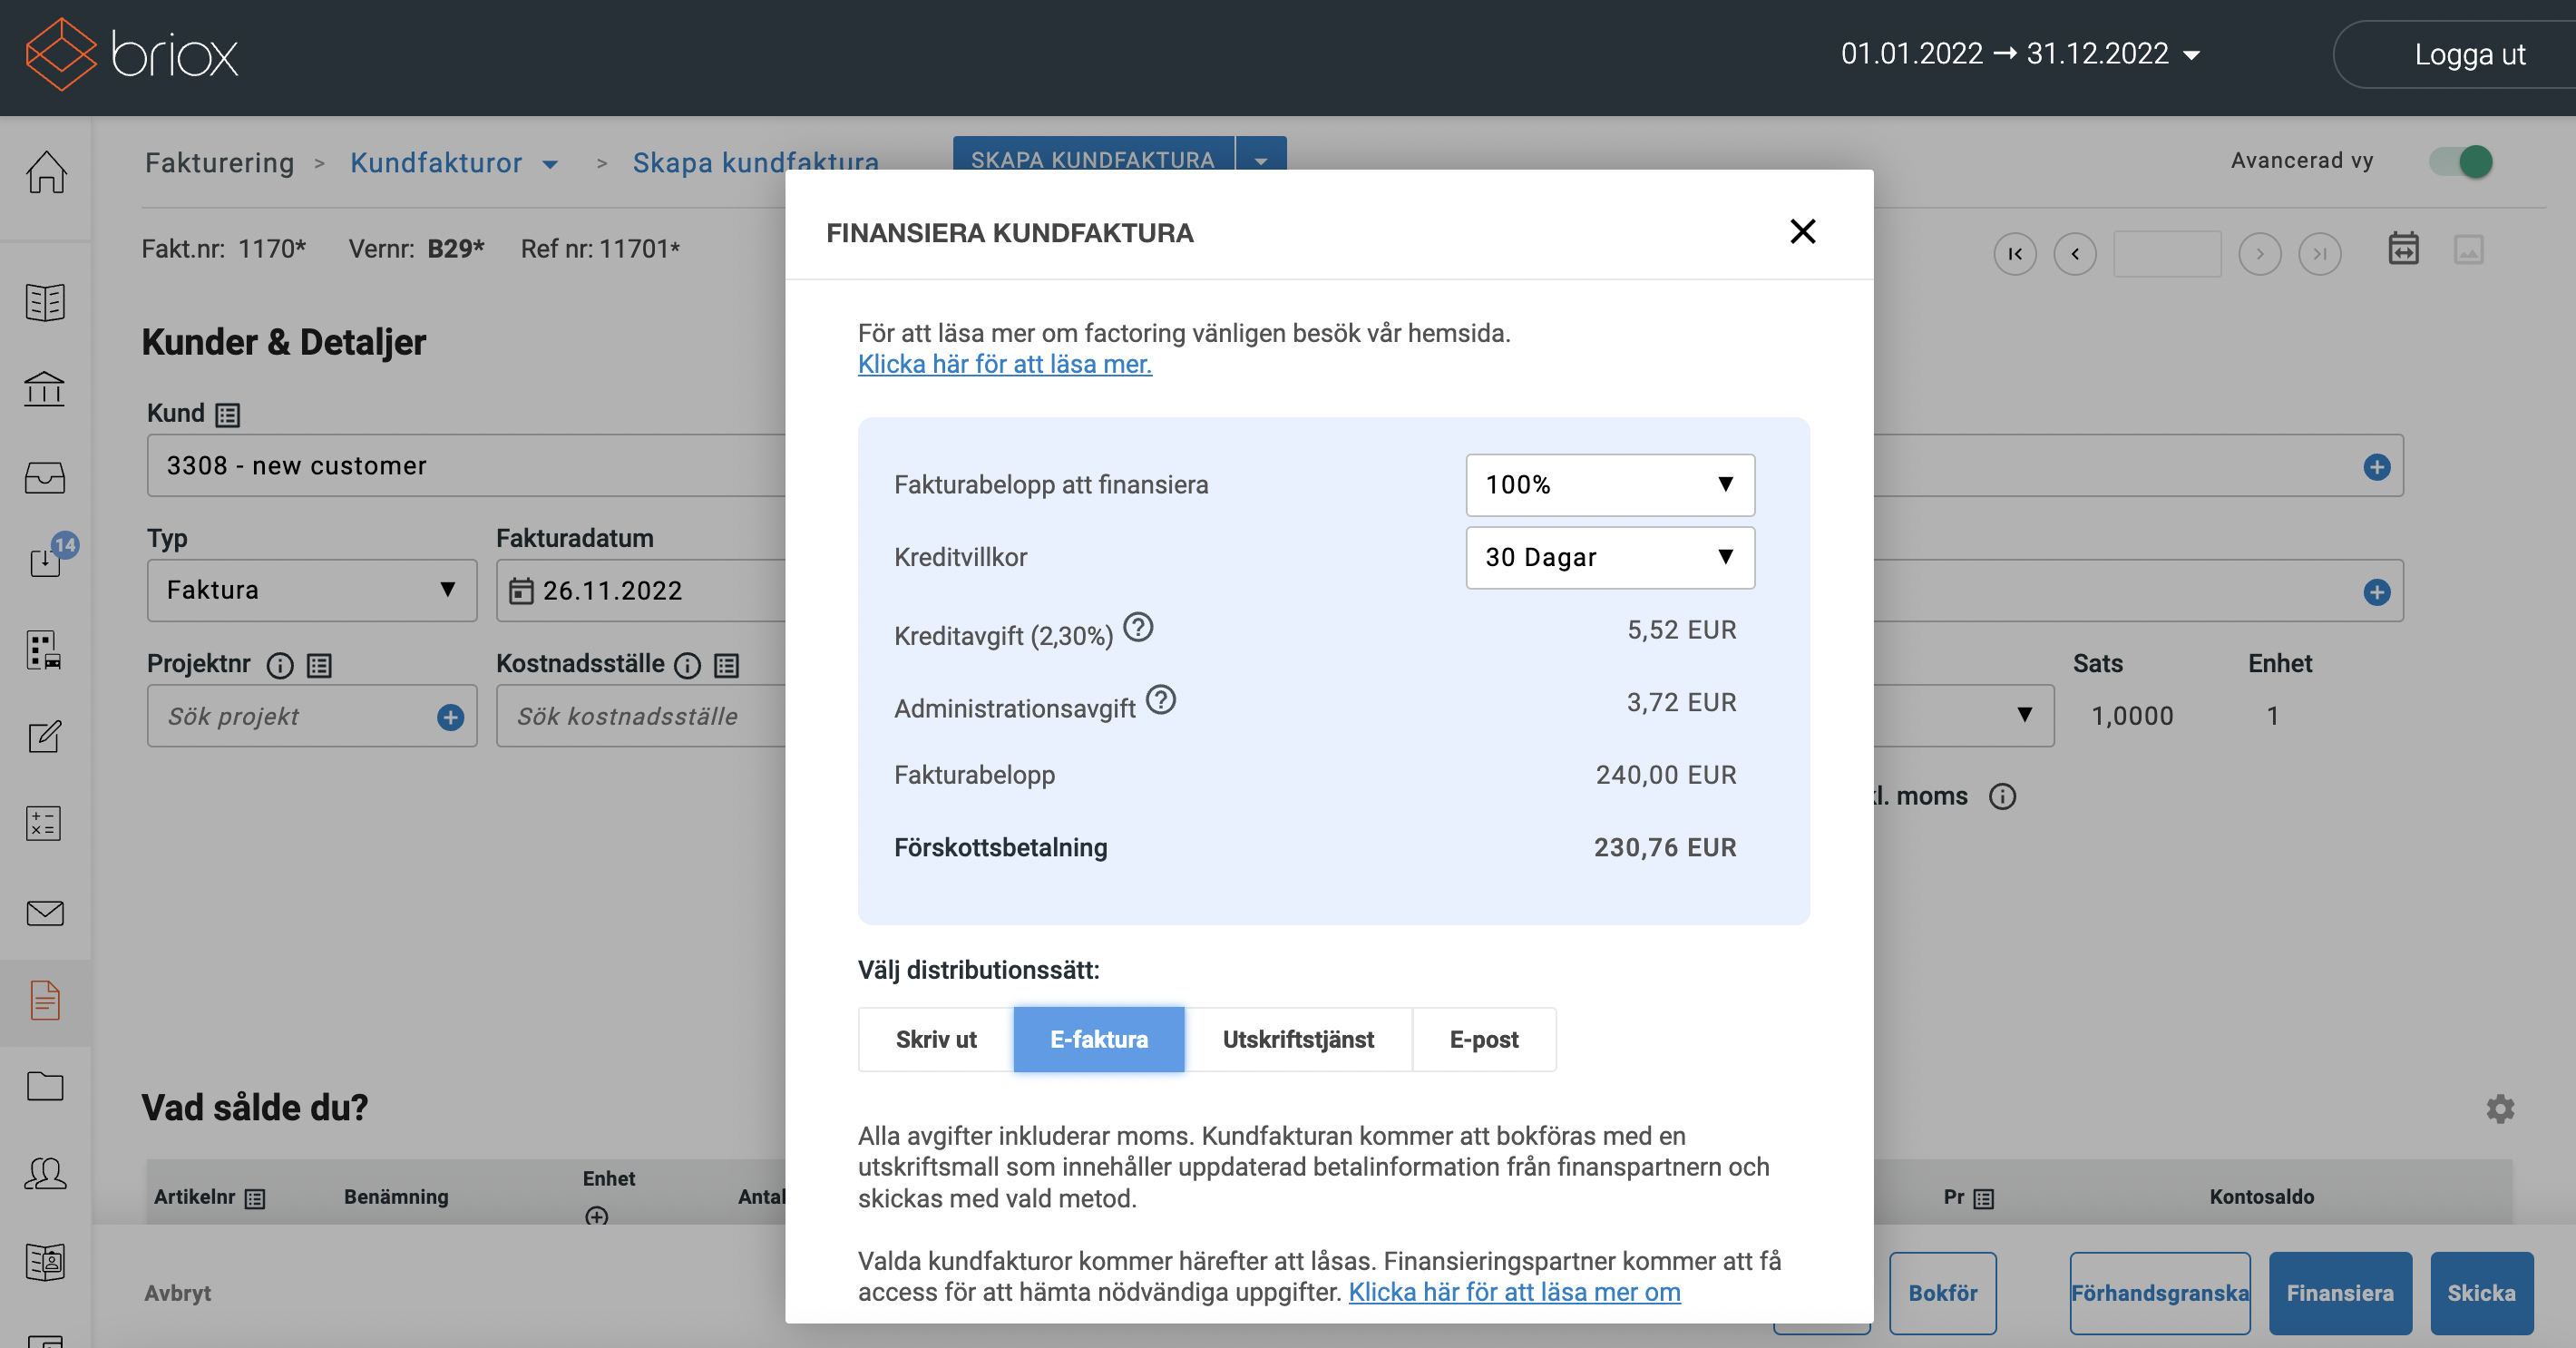The width and height of the screenshot is (2576, 1348).
Task: Expand the fiscal year date range dropdown
Action: 2021,54
